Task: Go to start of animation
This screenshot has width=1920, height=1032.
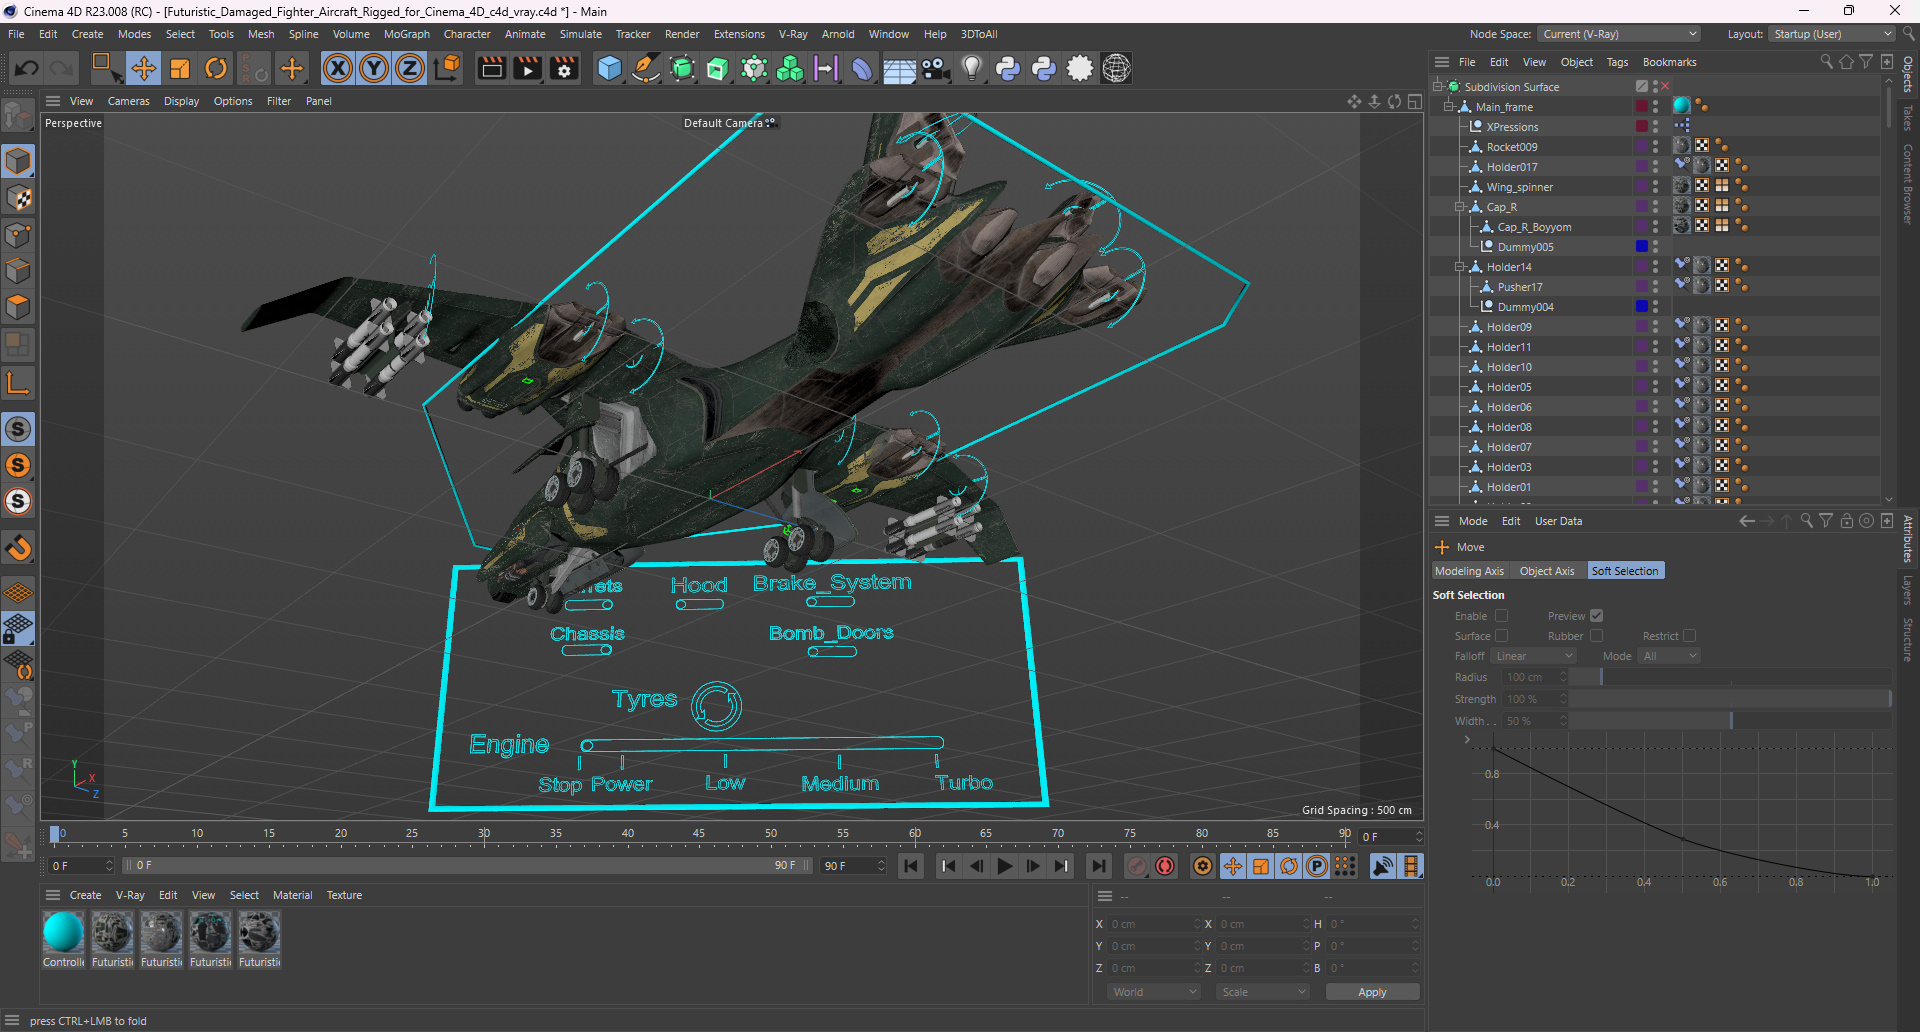Action: click(911, 866)
